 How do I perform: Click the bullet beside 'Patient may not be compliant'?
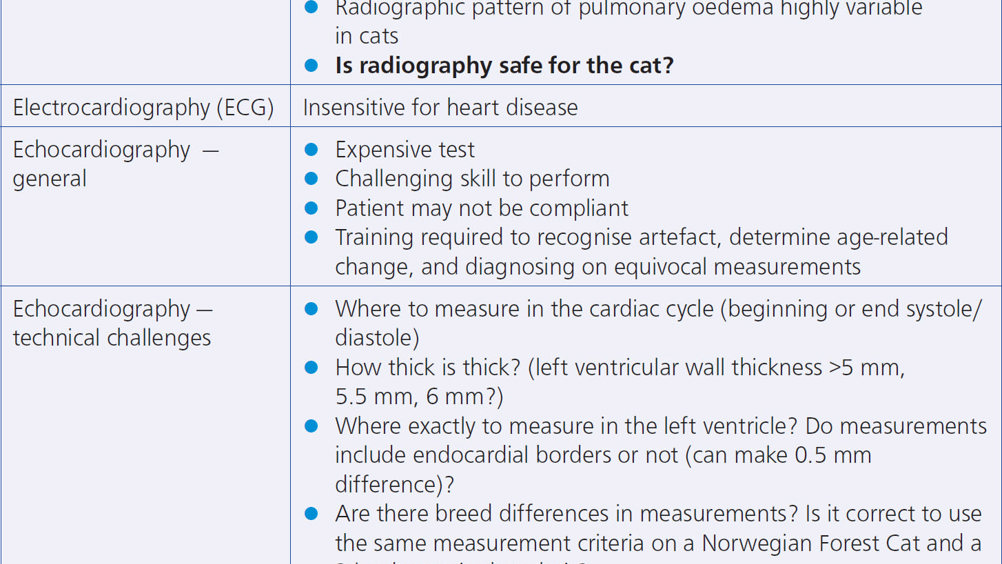click(311, 208)
